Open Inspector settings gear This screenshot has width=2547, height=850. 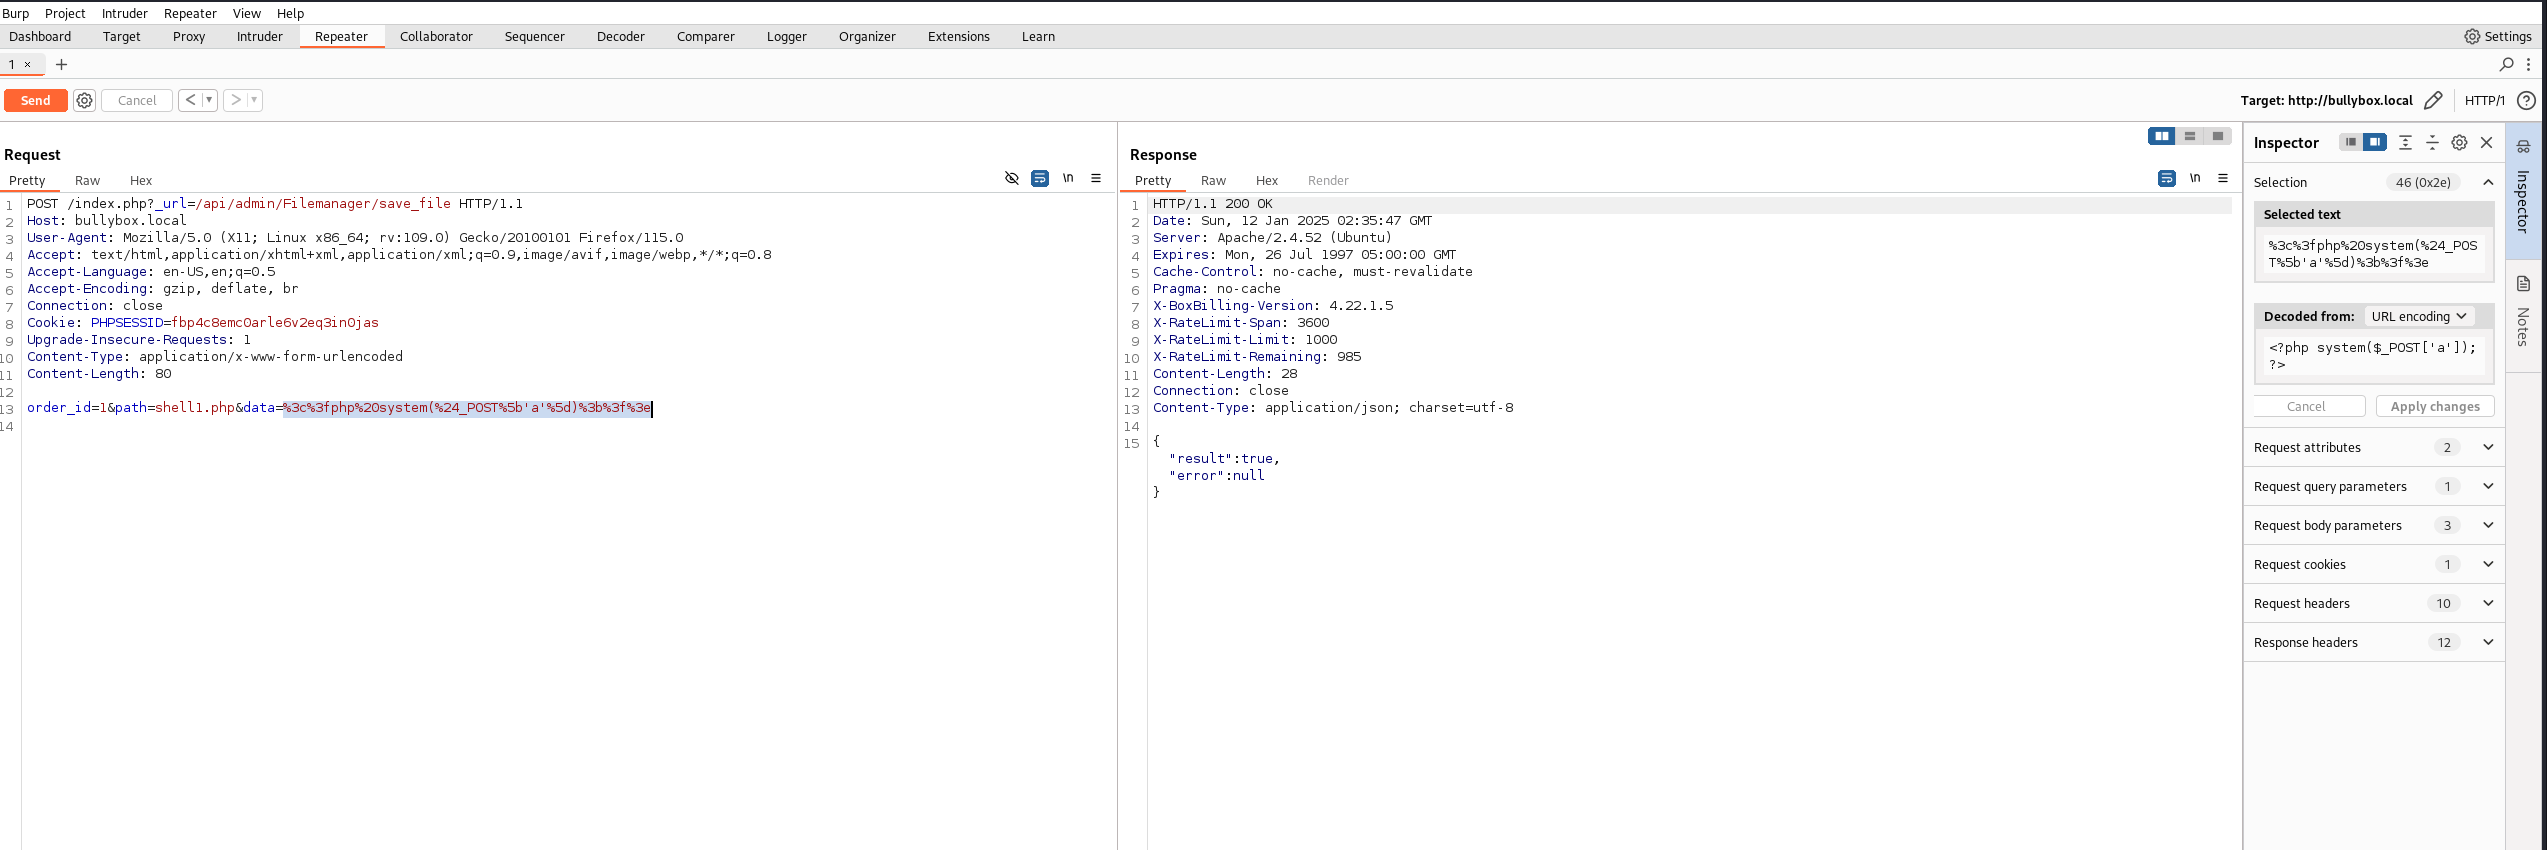click(2460, 142)
